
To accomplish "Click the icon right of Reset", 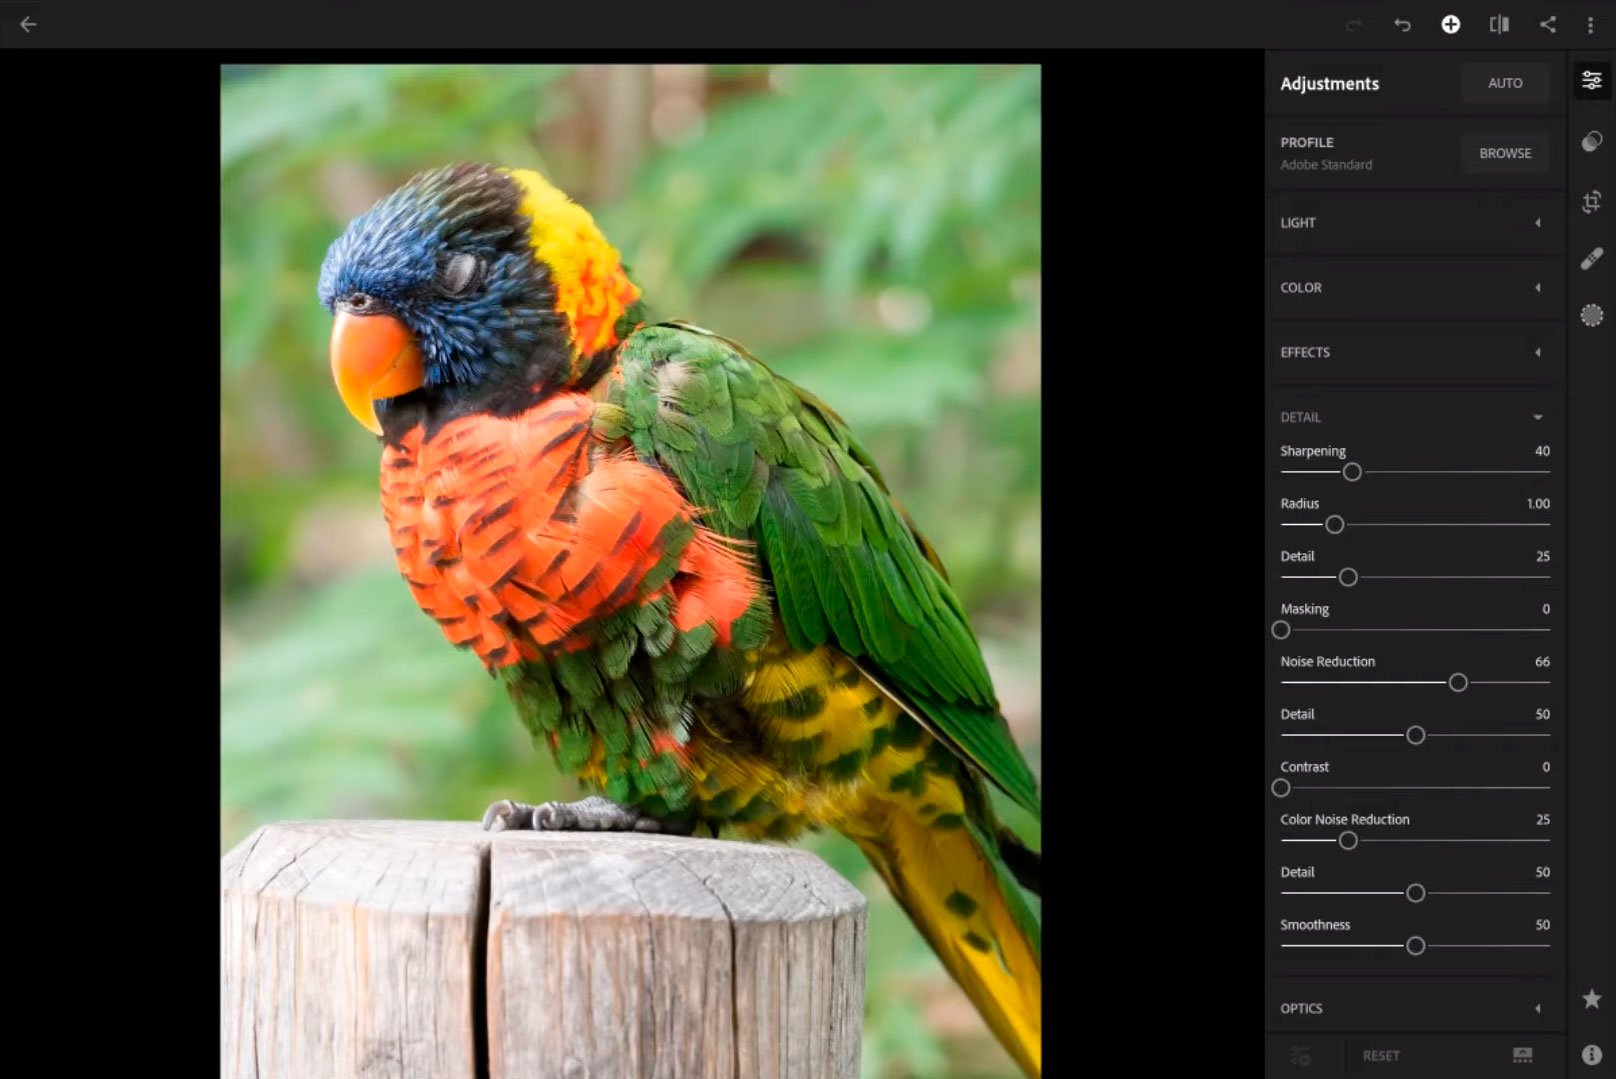I will pos(1522,1055).
